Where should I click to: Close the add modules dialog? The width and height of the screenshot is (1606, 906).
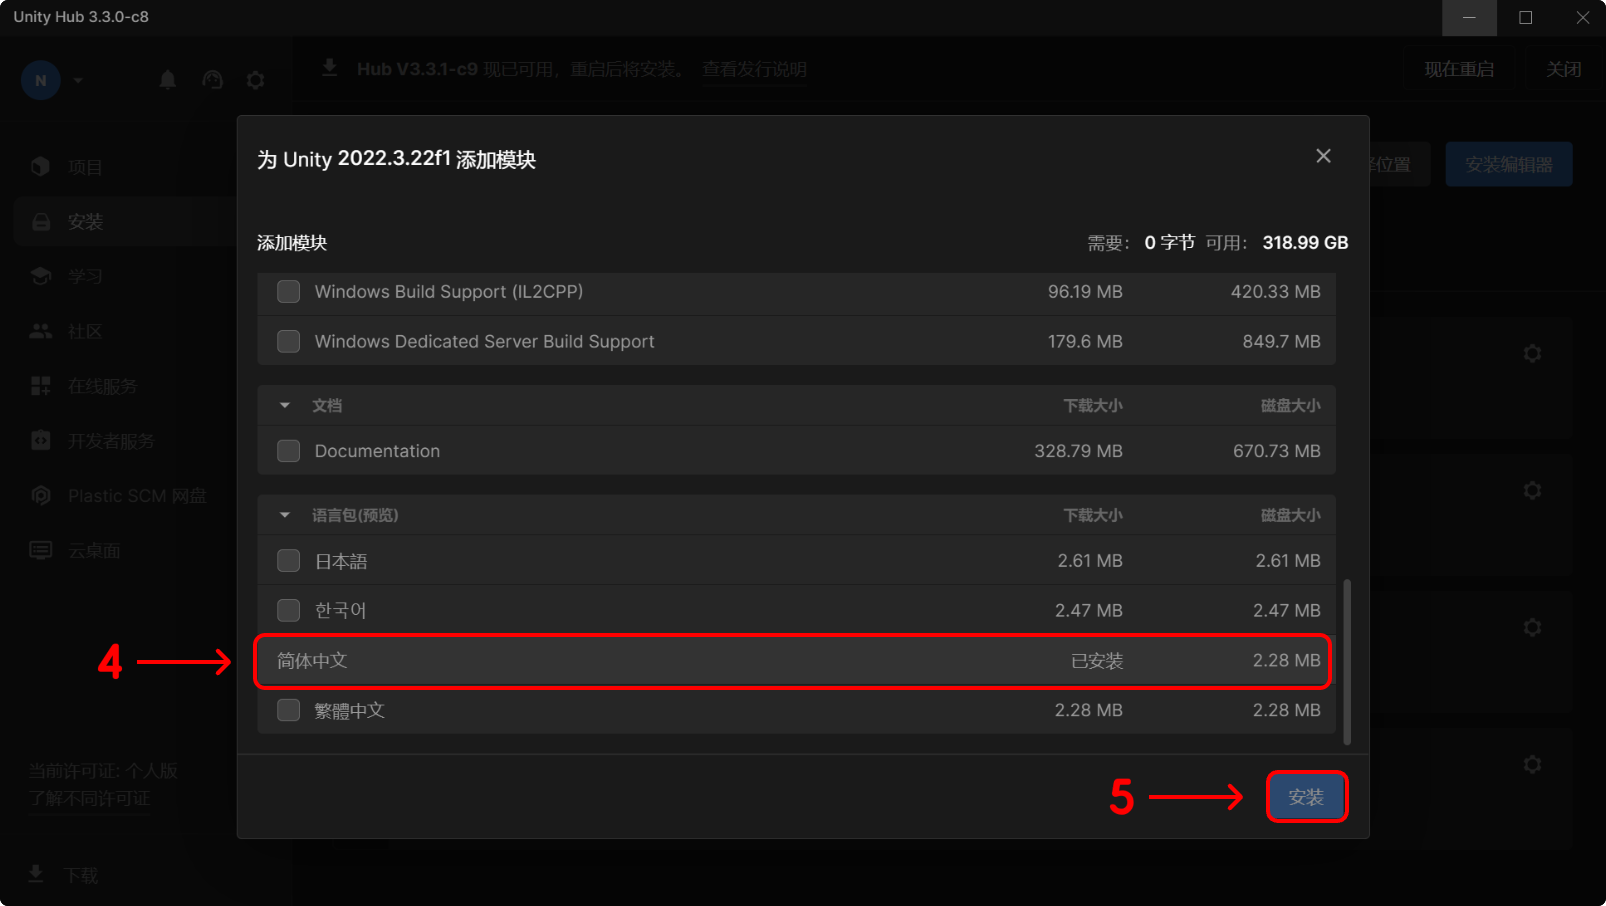click(x=1323, y=156)
